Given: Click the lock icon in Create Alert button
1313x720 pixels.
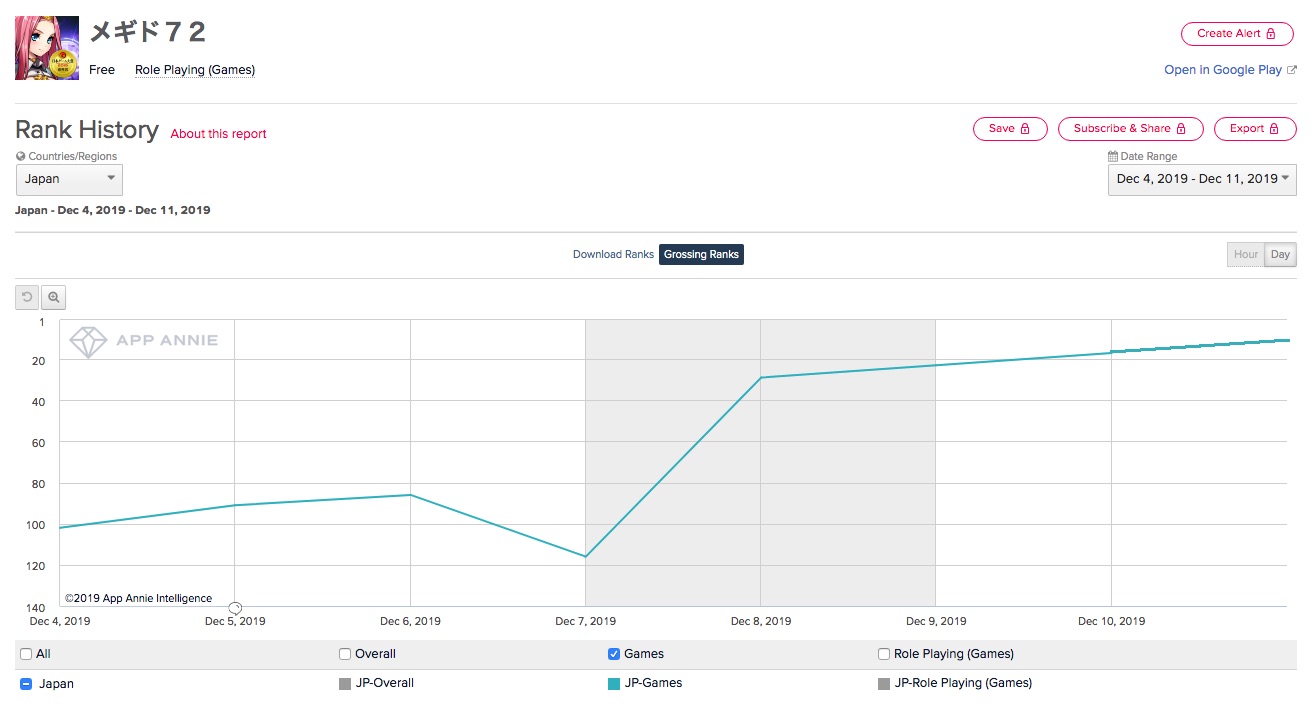Looking at the screenshot, I should (x=1271, y=33).
